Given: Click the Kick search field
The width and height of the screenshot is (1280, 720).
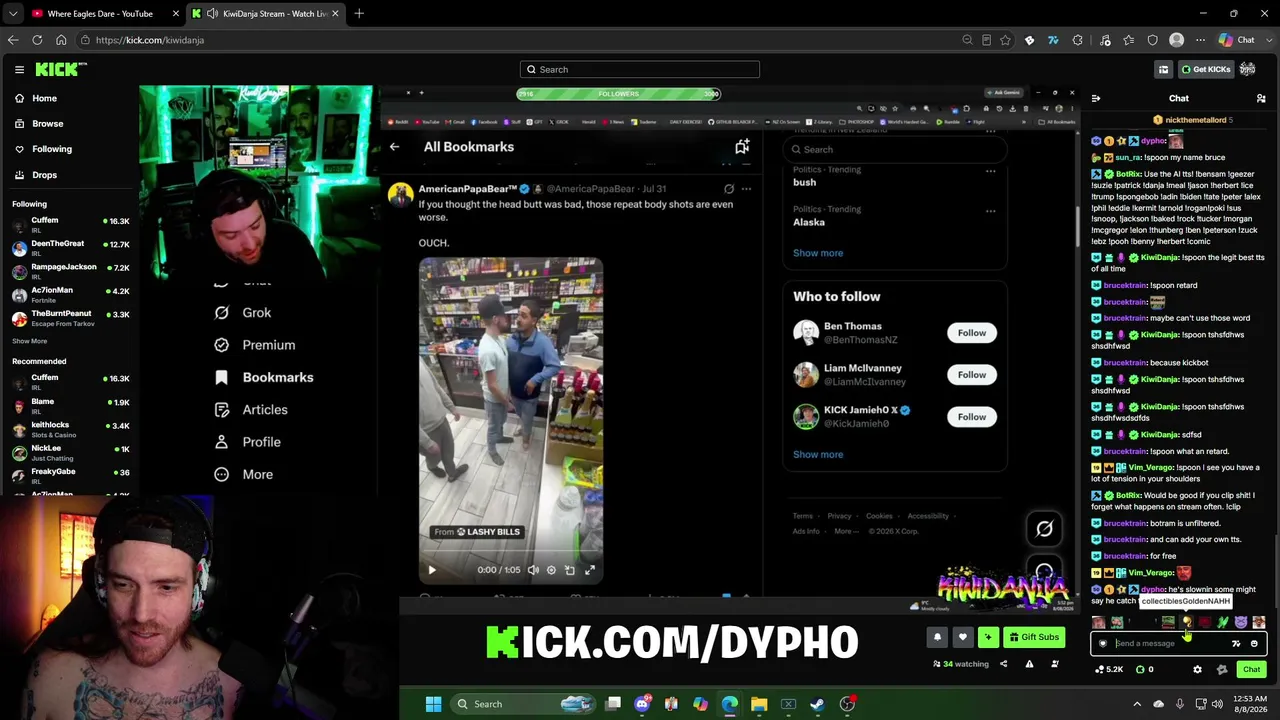Looking at the screenshot, I should (x=640, y=69).
